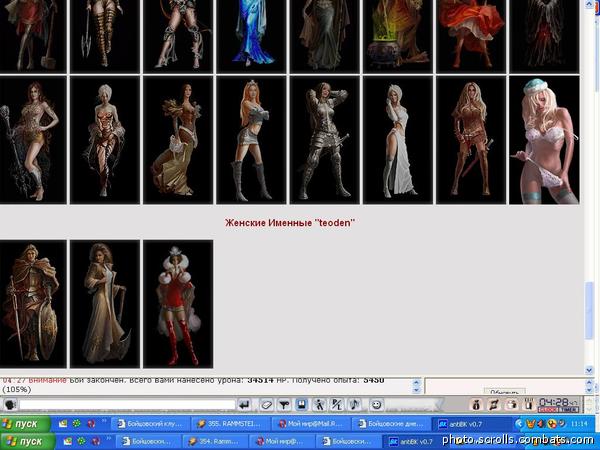
Task: Select the avatar with a sledgehammer
Action: [x=33, y=36]
